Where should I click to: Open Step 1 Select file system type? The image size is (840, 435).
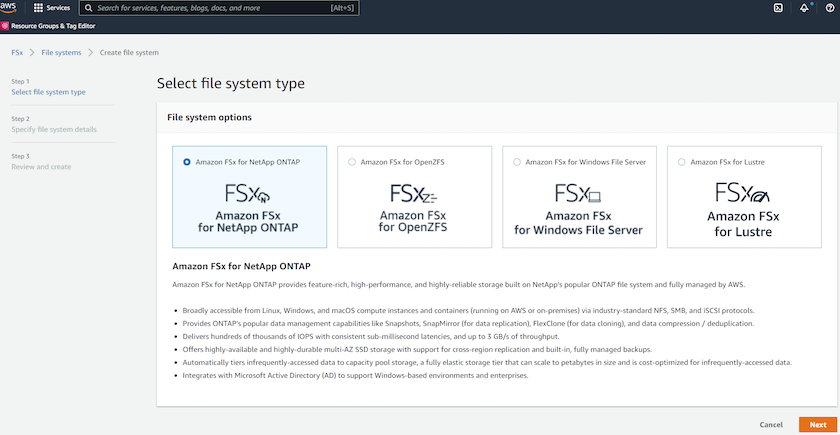[48, 92]
